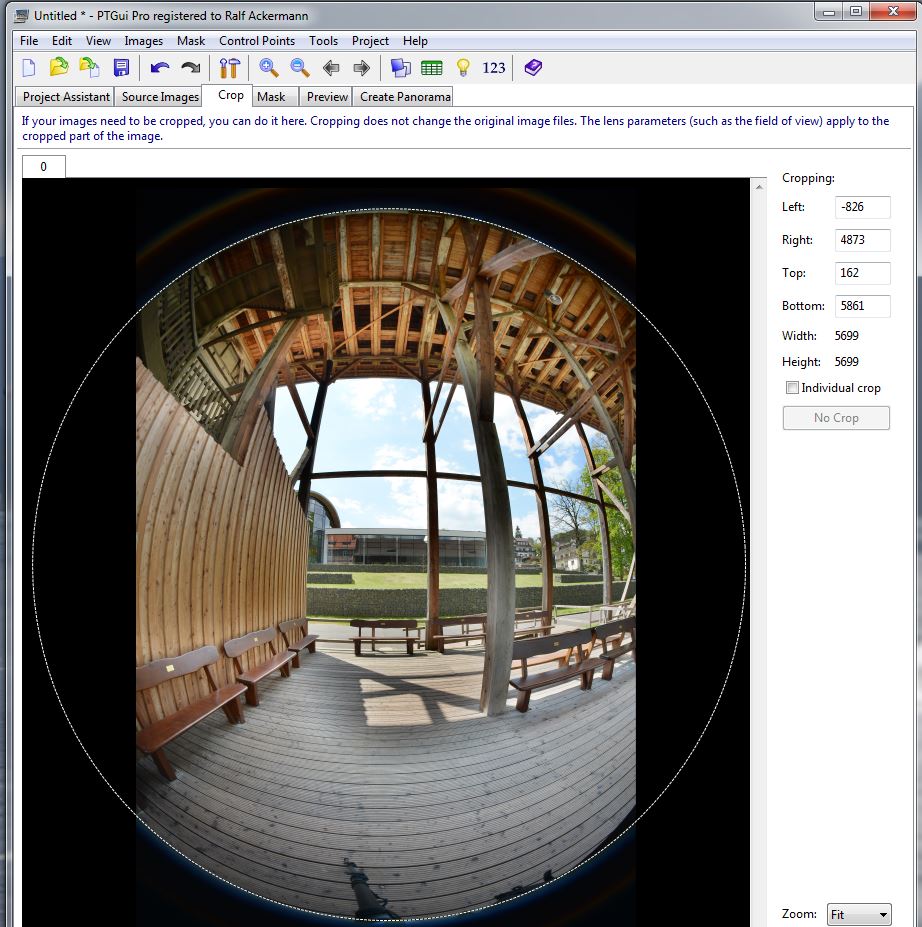Click the New Project icon
The image size is (922, 927).
point(29,68)
